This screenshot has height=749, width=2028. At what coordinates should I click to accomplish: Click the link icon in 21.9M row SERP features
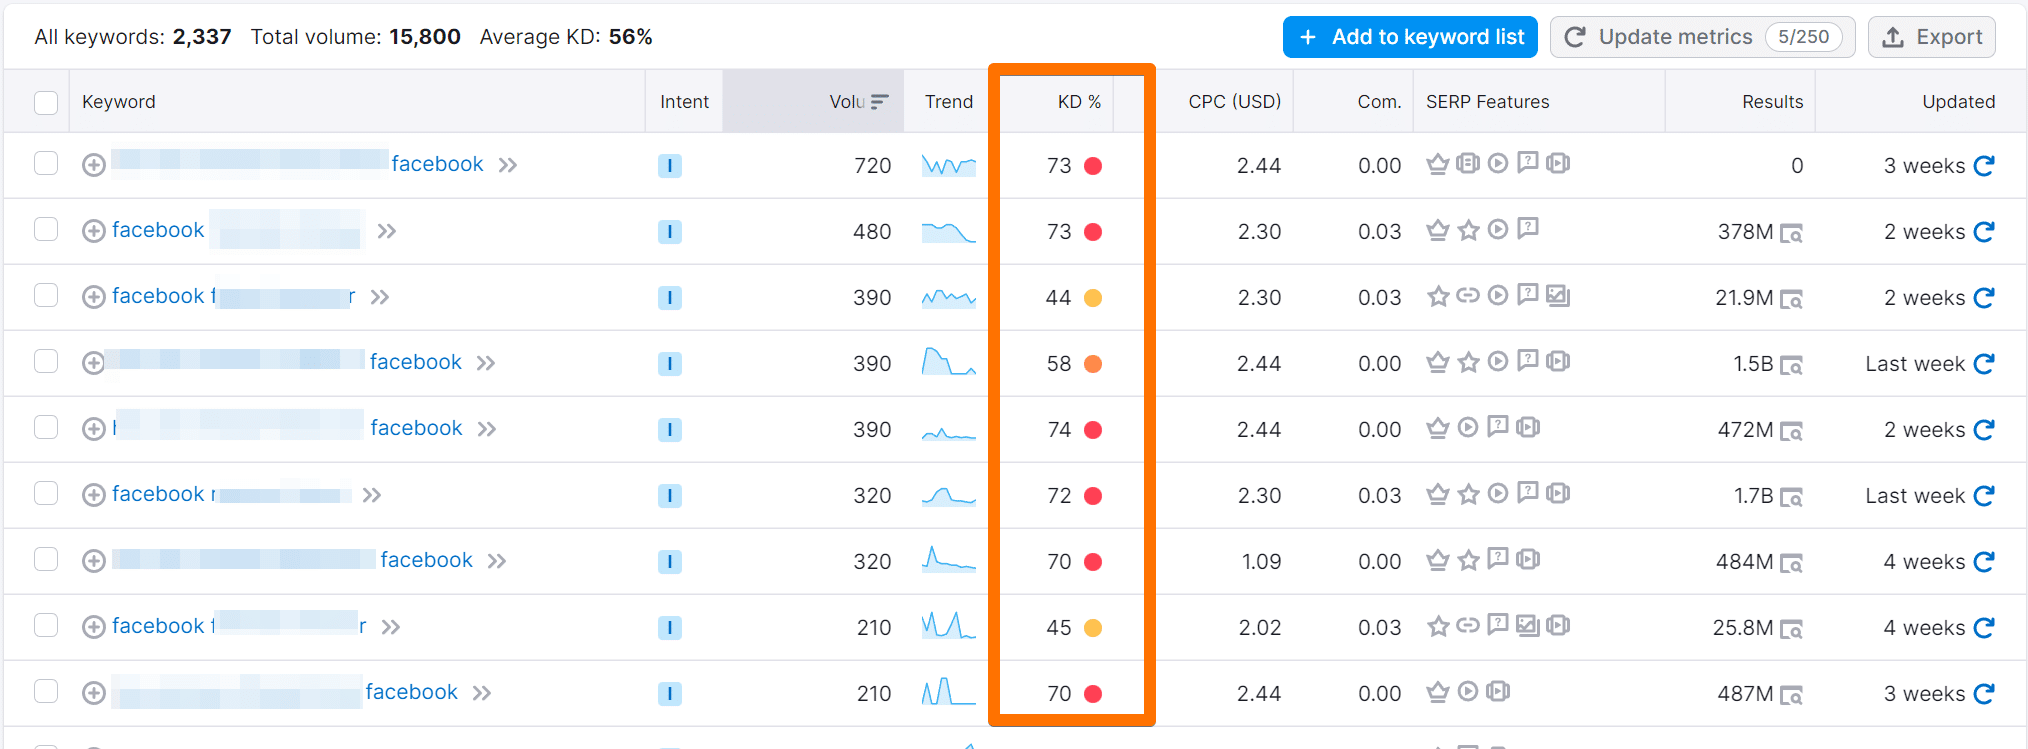click(1467, 295)
